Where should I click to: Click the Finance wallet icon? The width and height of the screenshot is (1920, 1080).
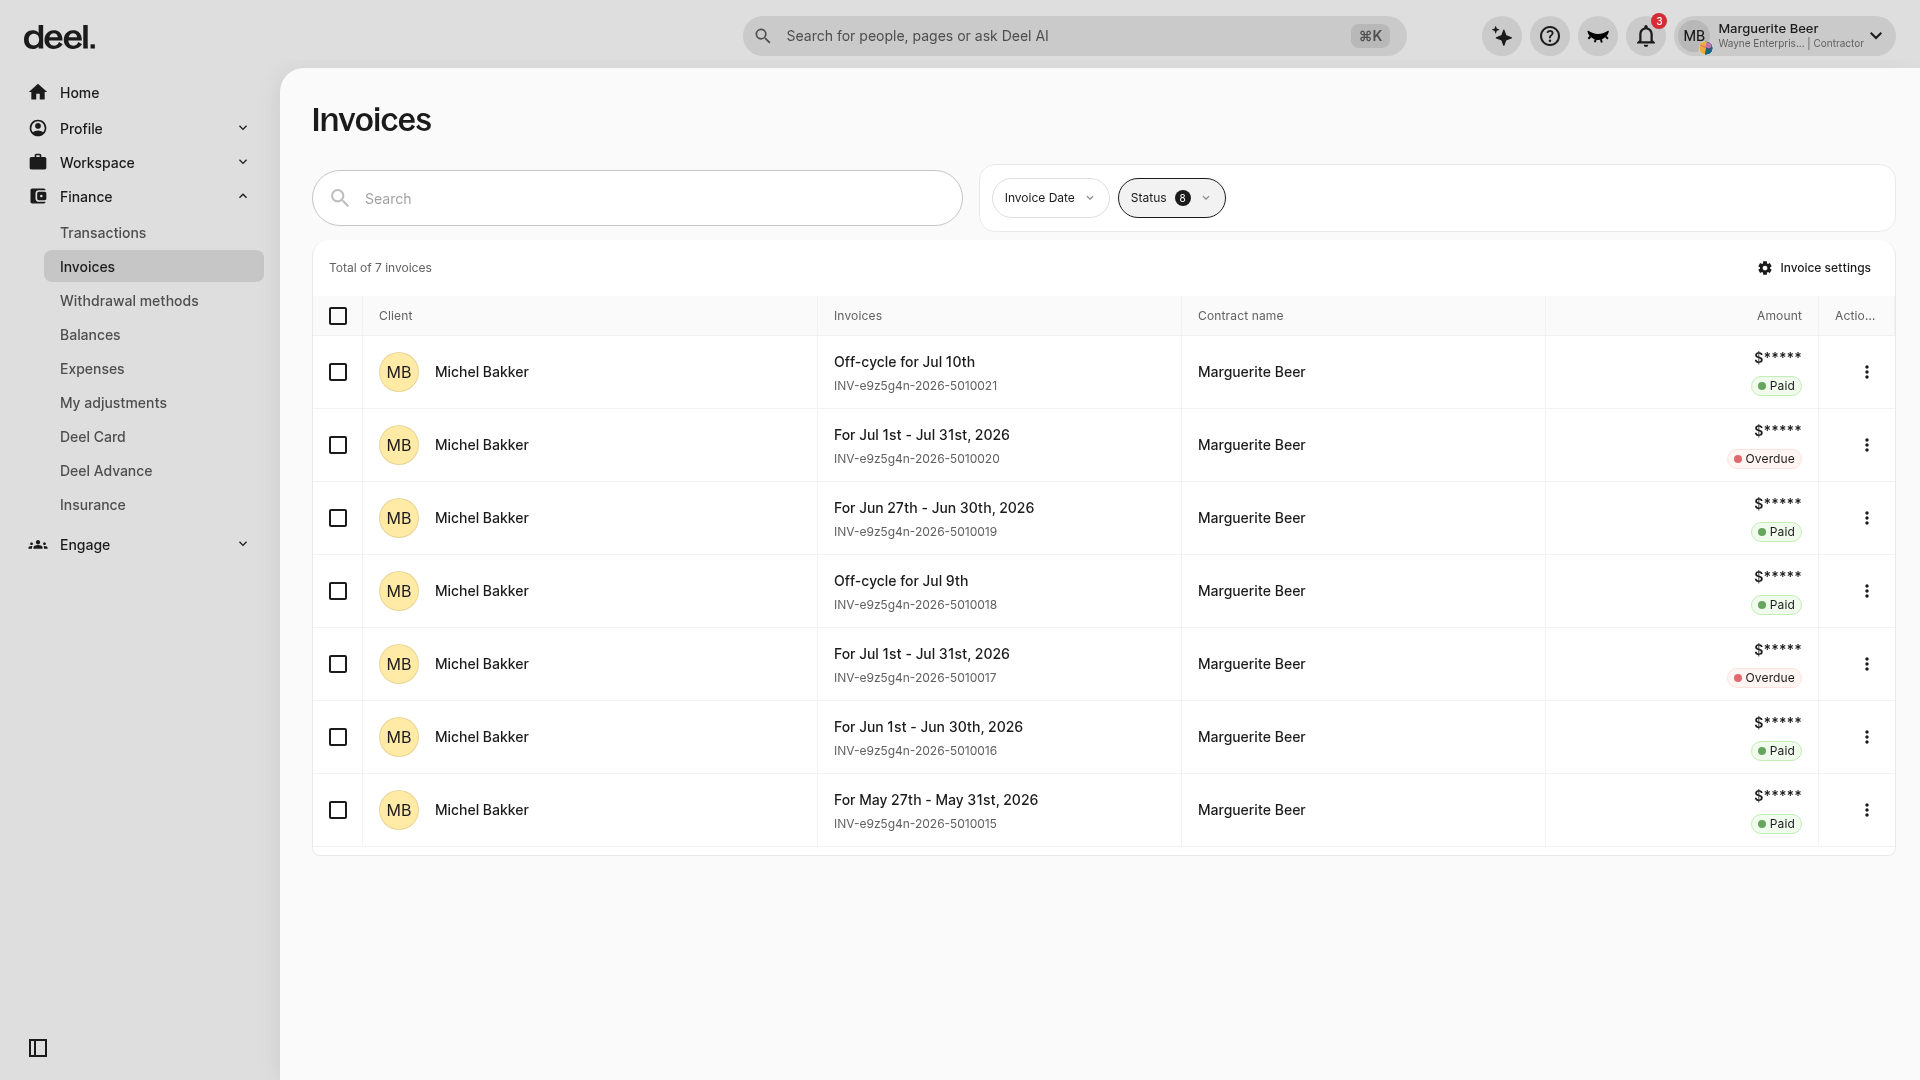click(38, 196)
